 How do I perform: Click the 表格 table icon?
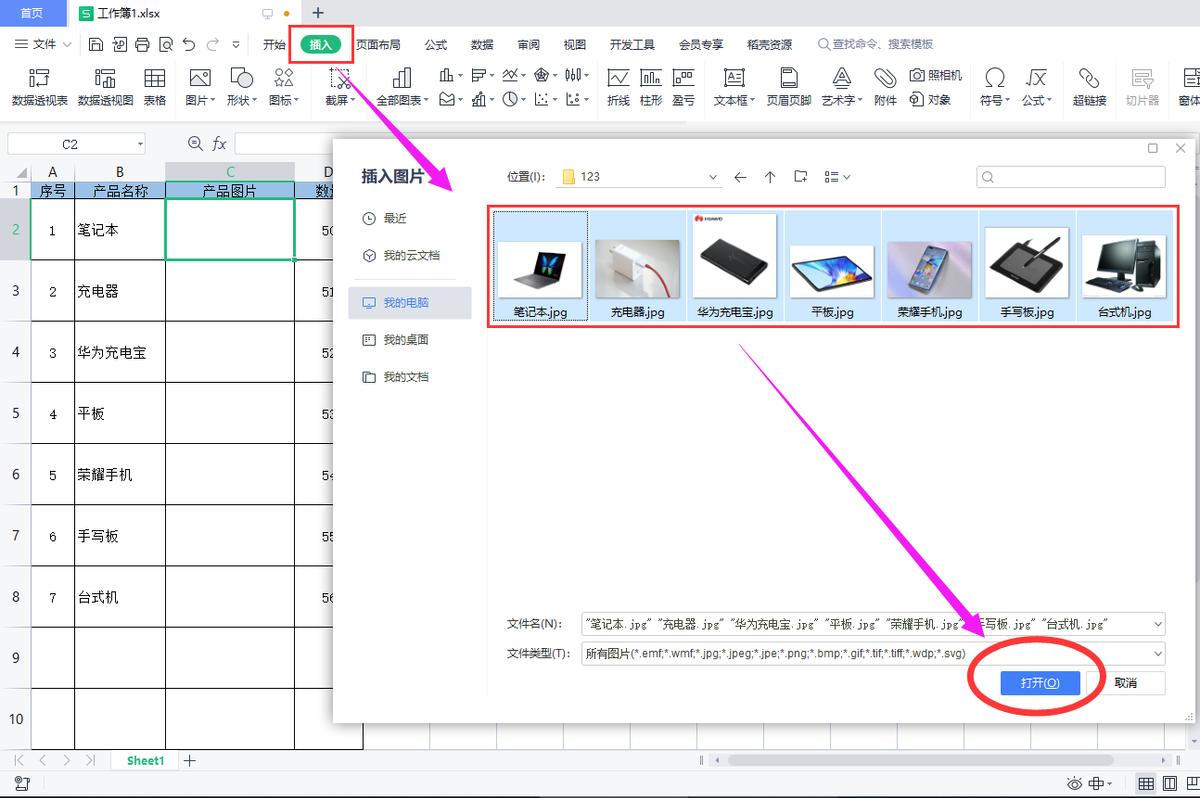(155, 88)
